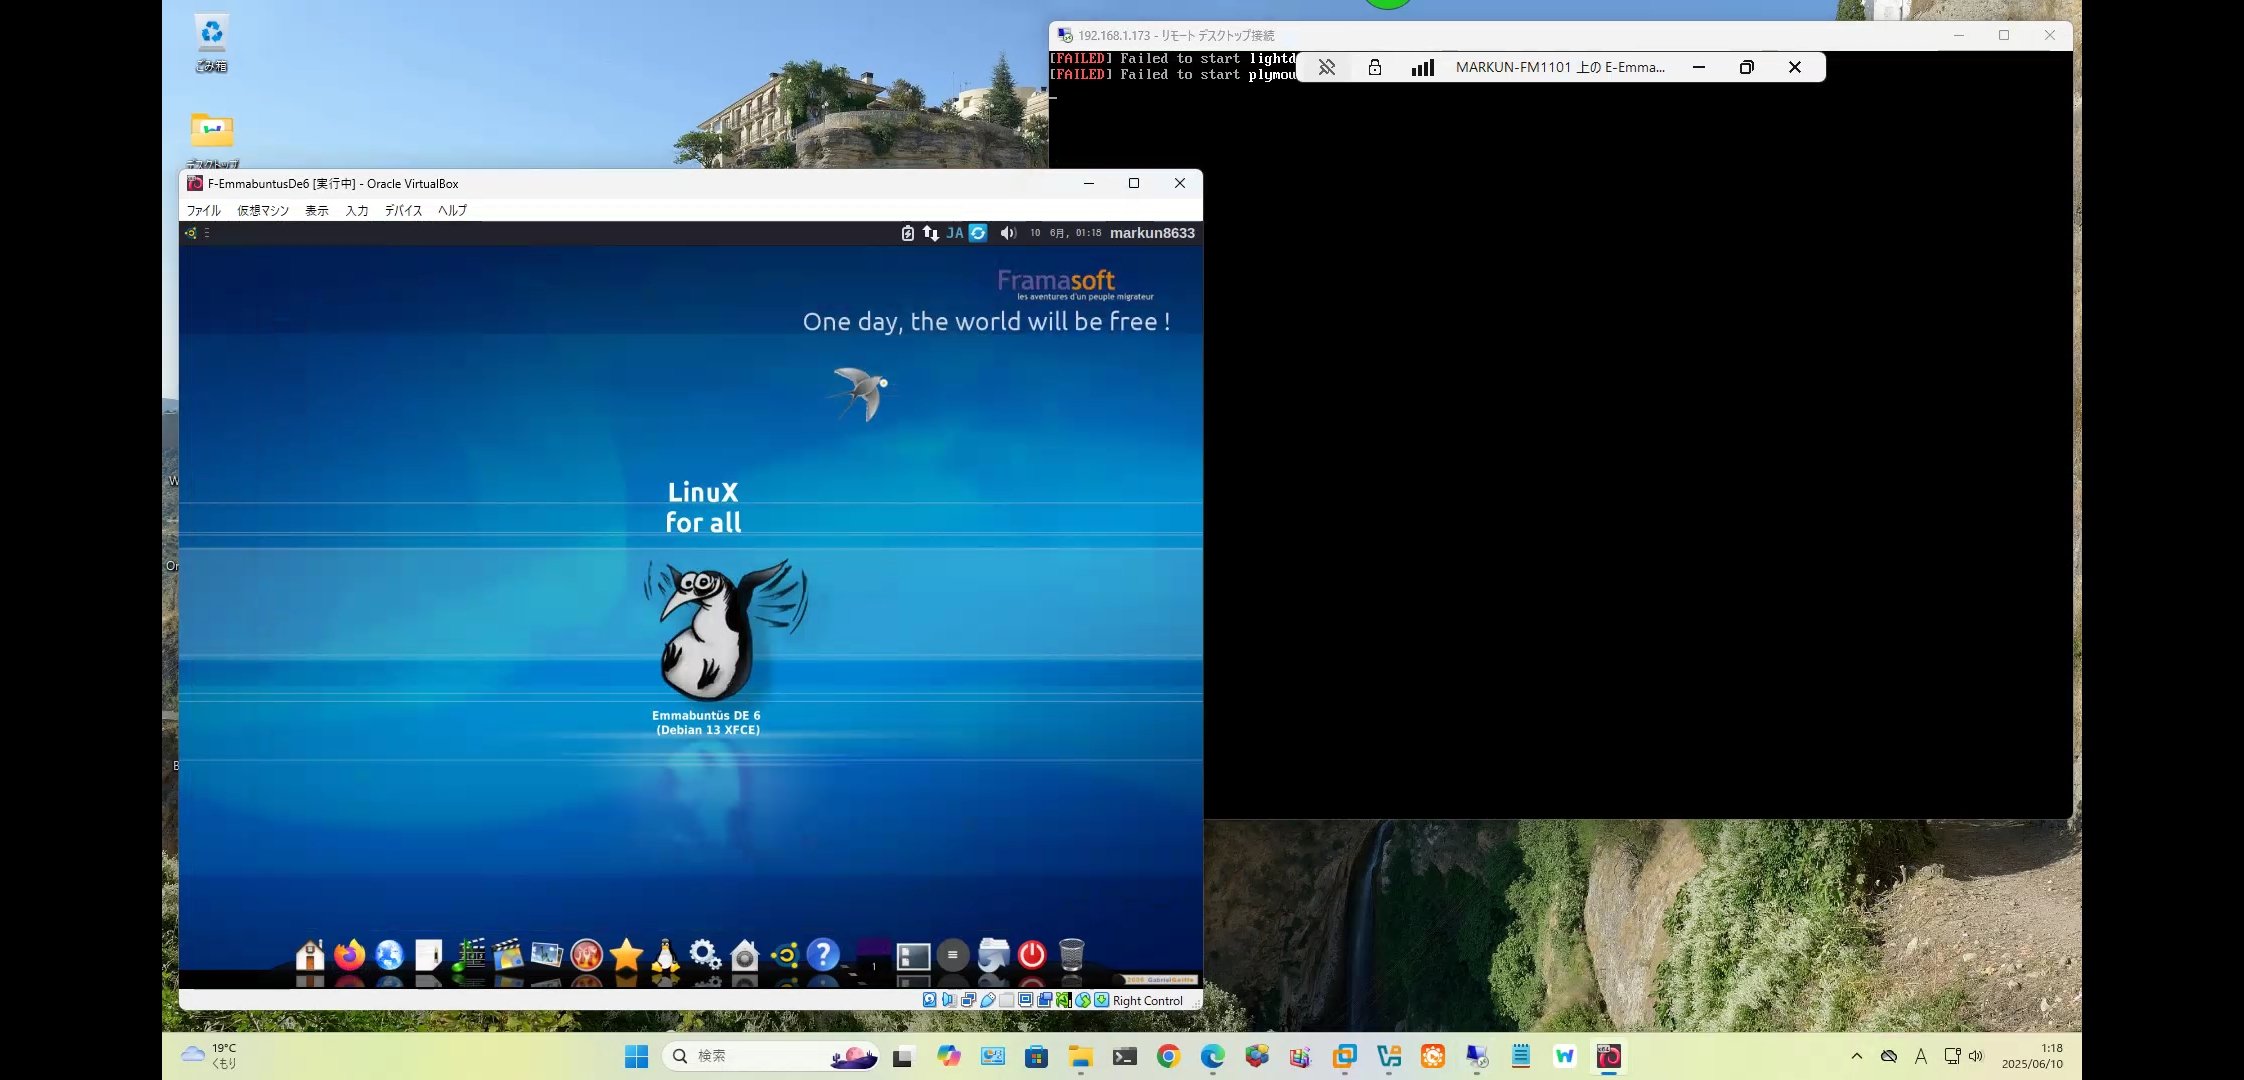Viewport: 2244px width, 1080px height.
Task: Open the markun8633 user menu
Action: coord(1152,233)
